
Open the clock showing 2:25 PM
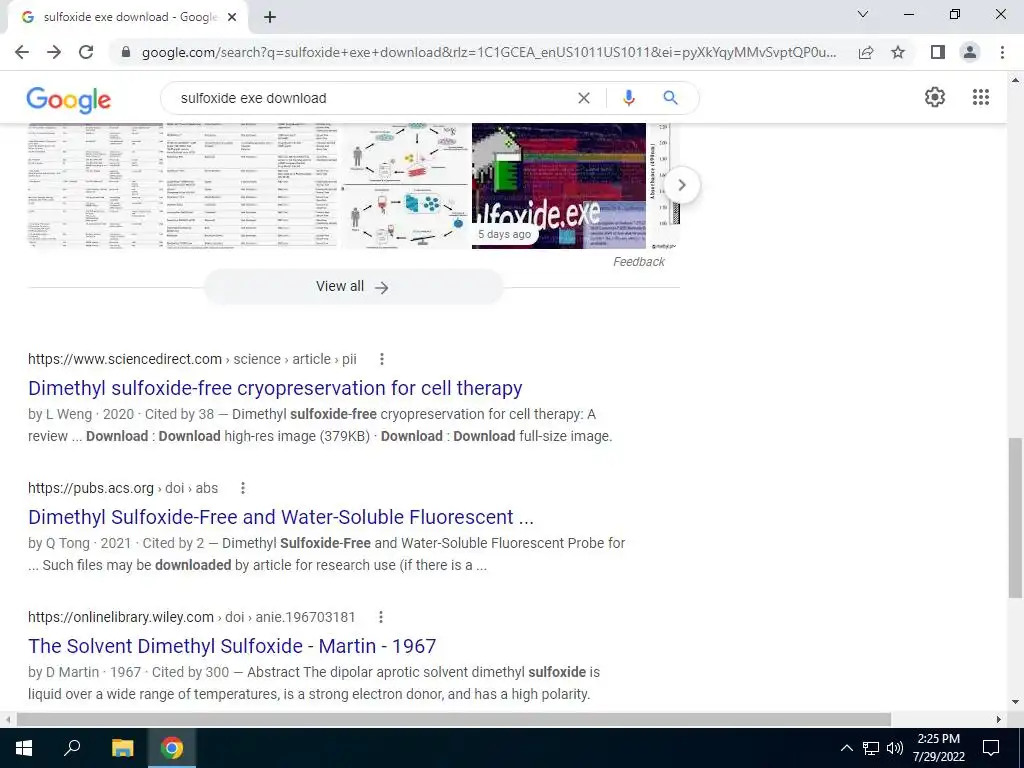[938, 748]
